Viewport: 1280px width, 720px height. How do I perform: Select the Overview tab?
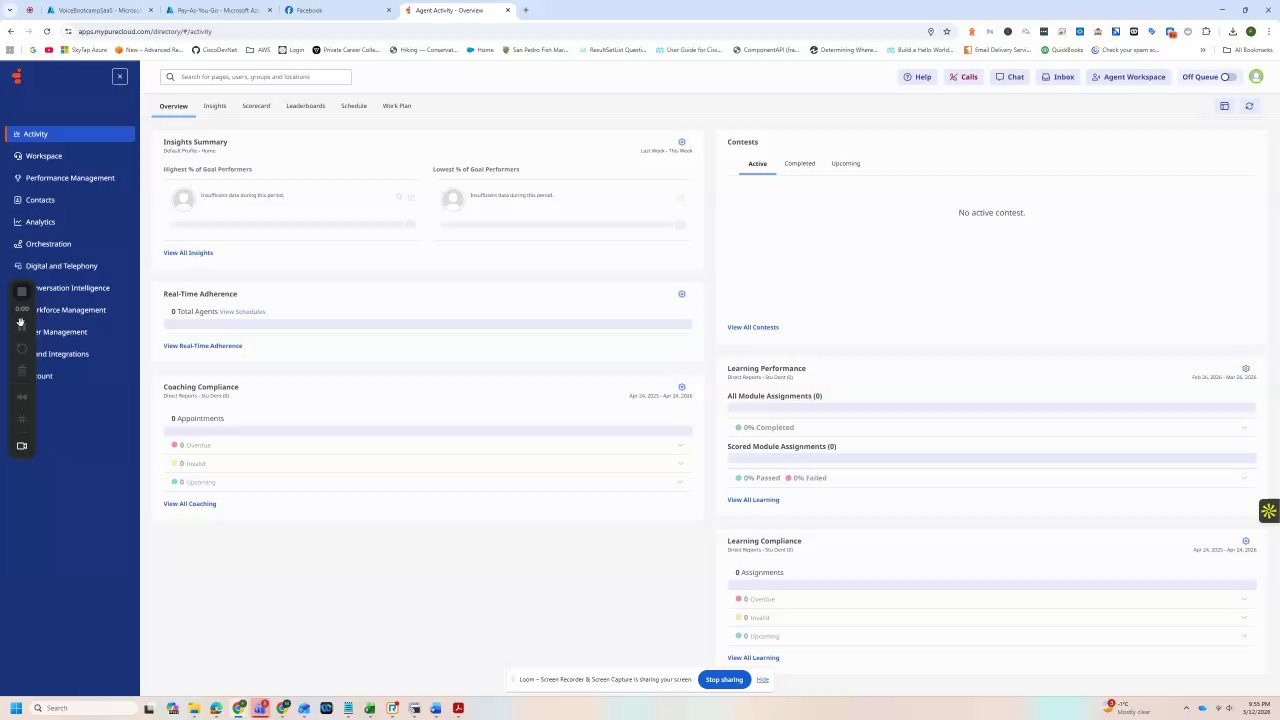[173, 106]
